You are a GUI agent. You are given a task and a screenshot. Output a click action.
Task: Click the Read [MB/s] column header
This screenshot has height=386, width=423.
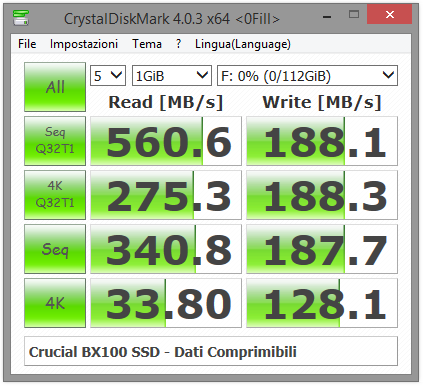(166, 102)
